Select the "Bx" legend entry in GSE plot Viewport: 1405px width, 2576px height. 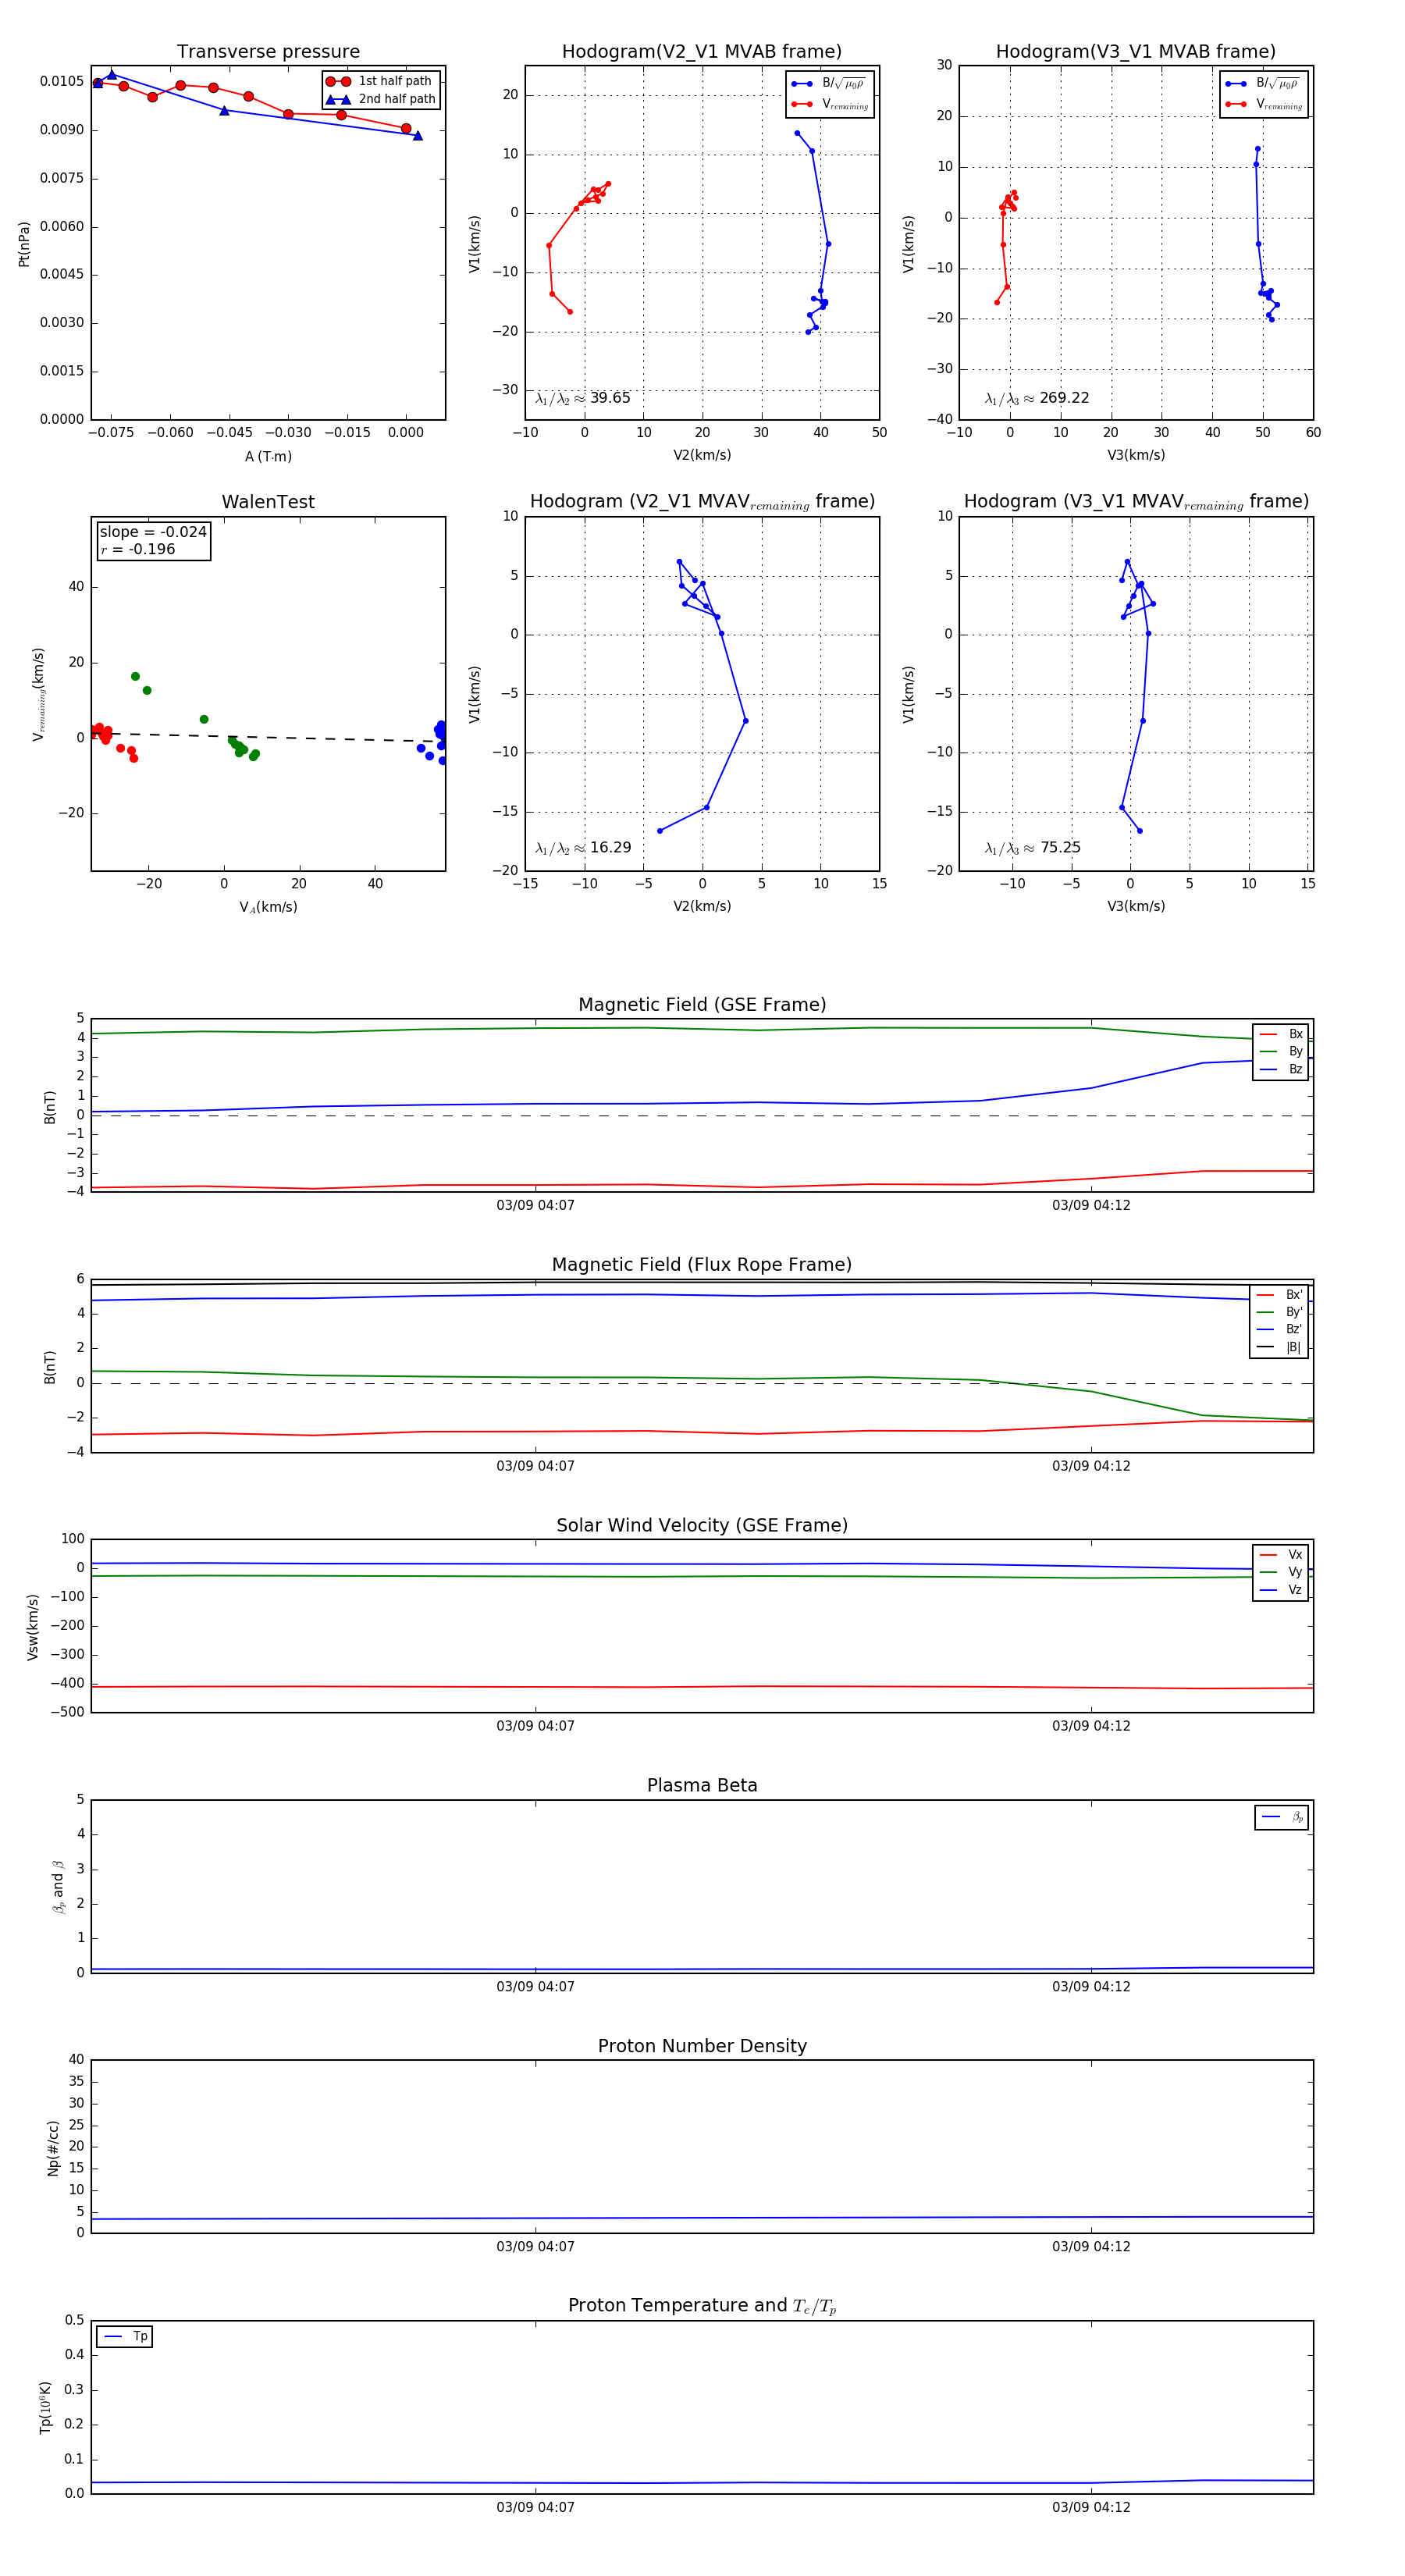coord(1282,1034)
